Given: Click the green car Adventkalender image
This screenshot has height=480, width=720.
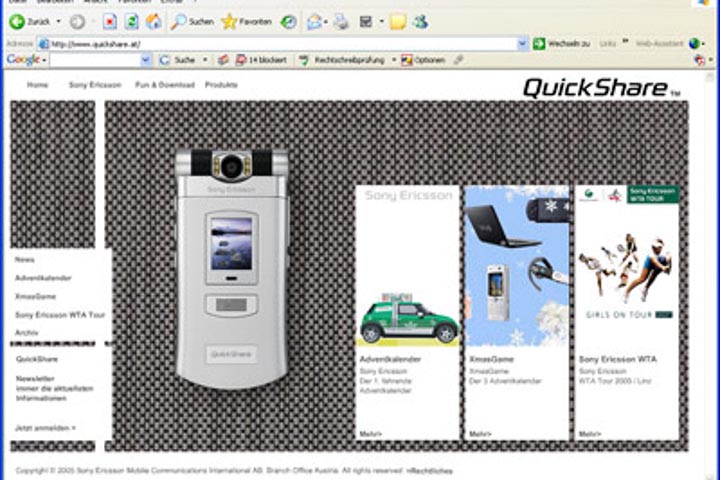Looking at the screenshot, I should pos(408,319).
